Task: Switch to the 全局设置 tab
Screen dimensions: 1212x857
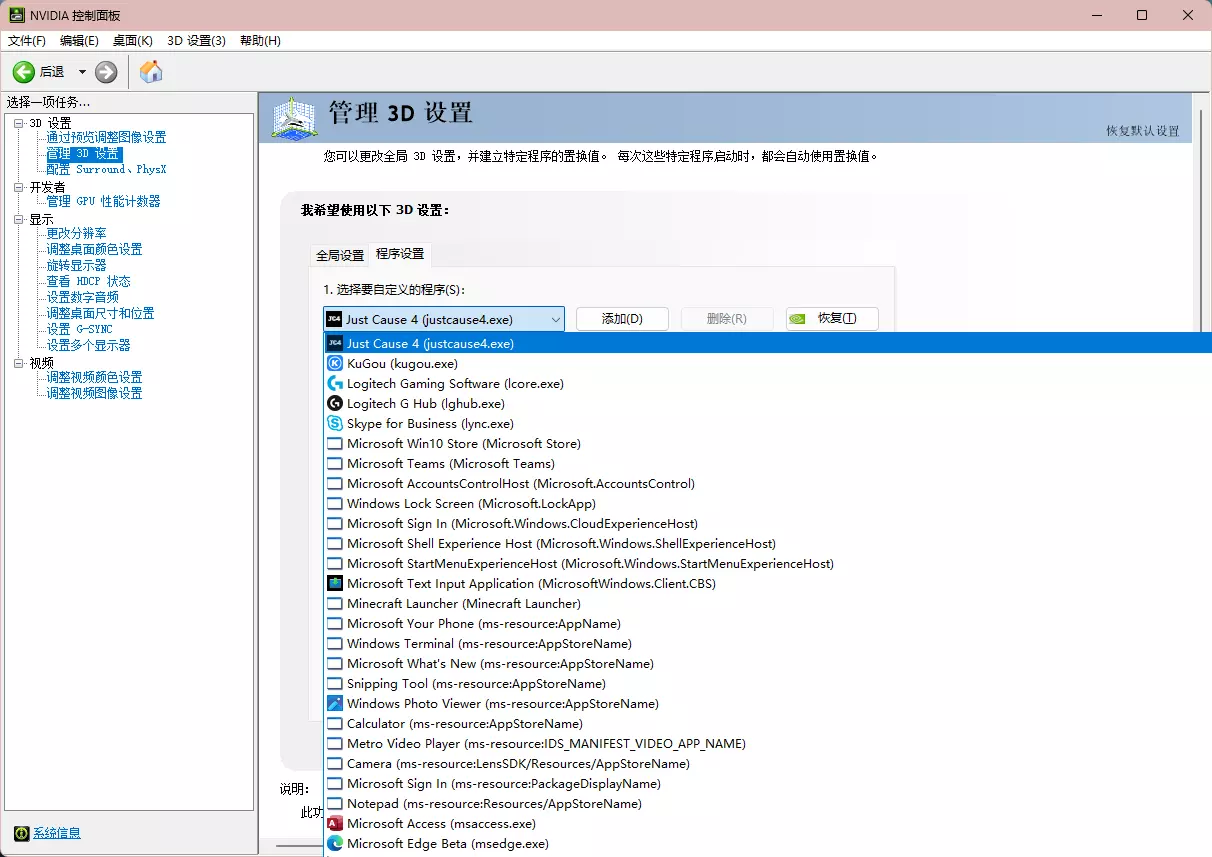Action: (x=340, y=255)
